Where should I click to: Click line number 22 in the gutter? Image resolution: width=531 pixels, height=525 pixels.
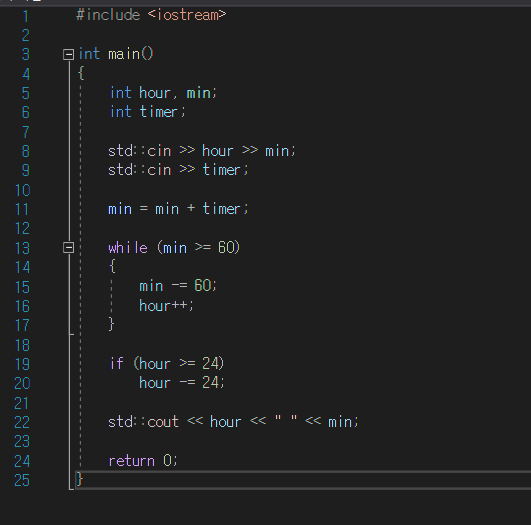[22, 422]
